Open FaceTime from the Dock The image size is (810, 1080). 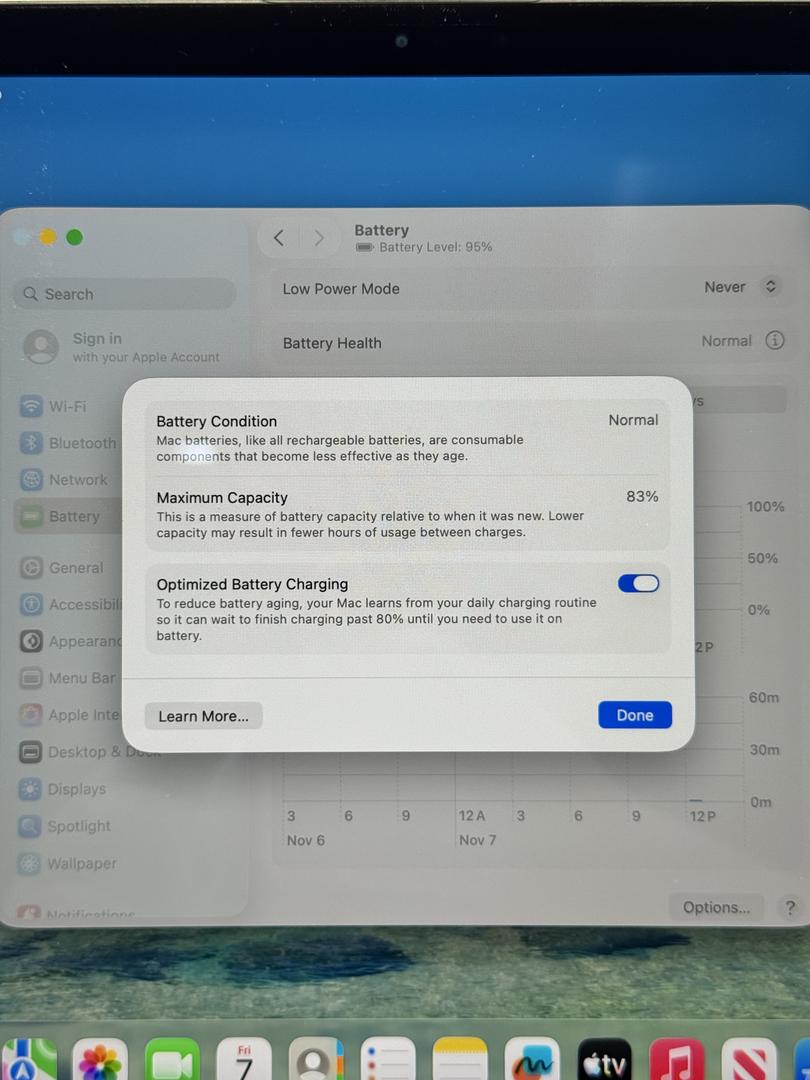[x=172, y=1058]
